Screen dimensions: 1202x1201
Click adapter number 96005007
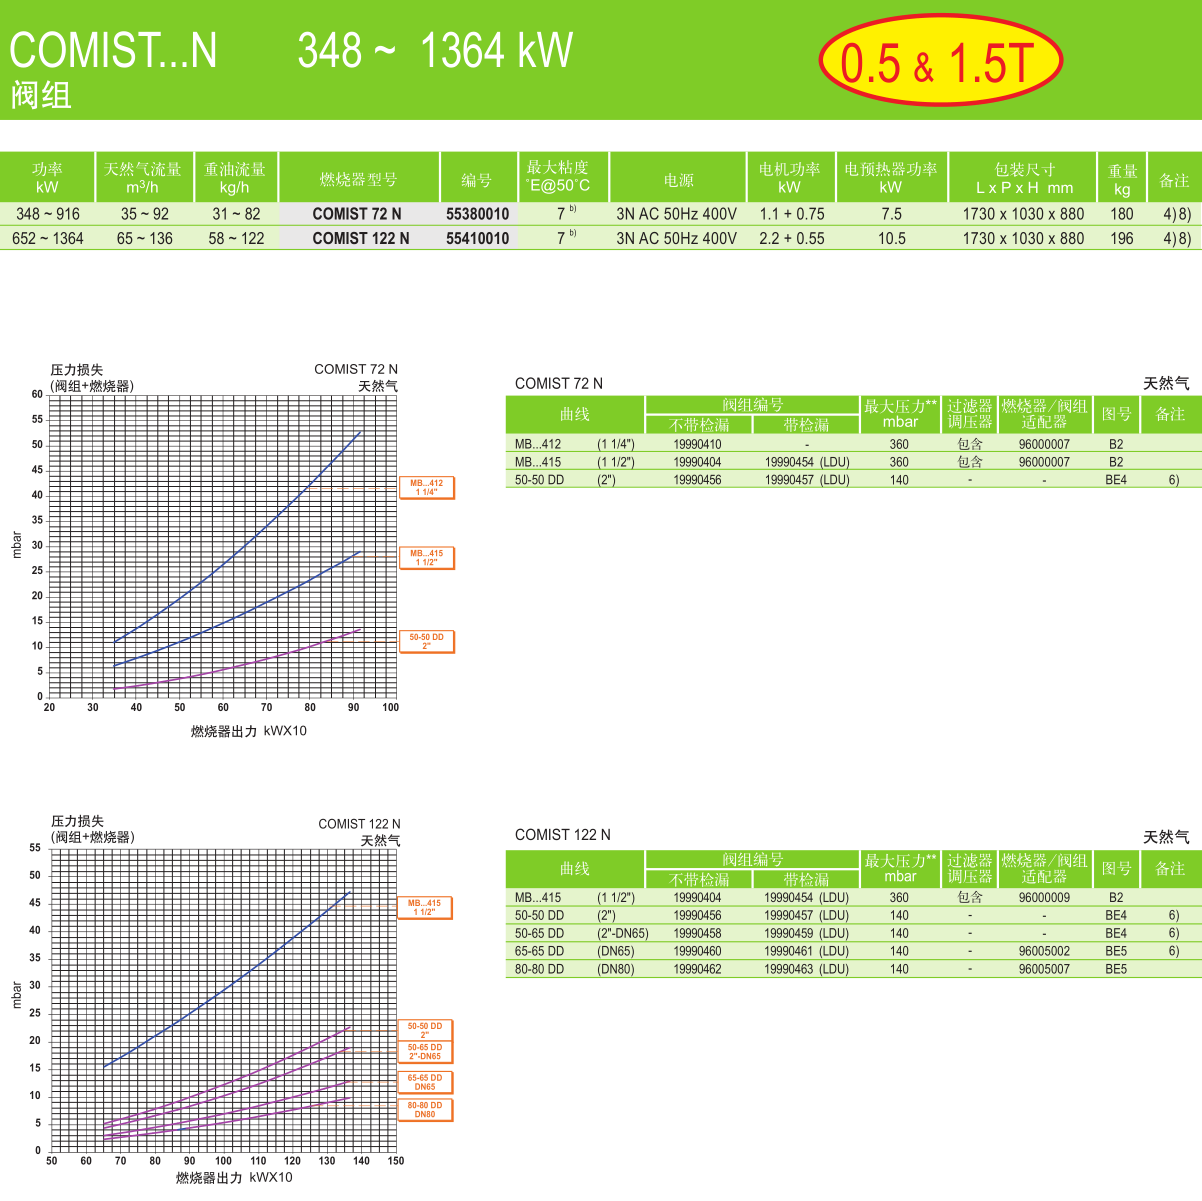tap(1044, 969)
